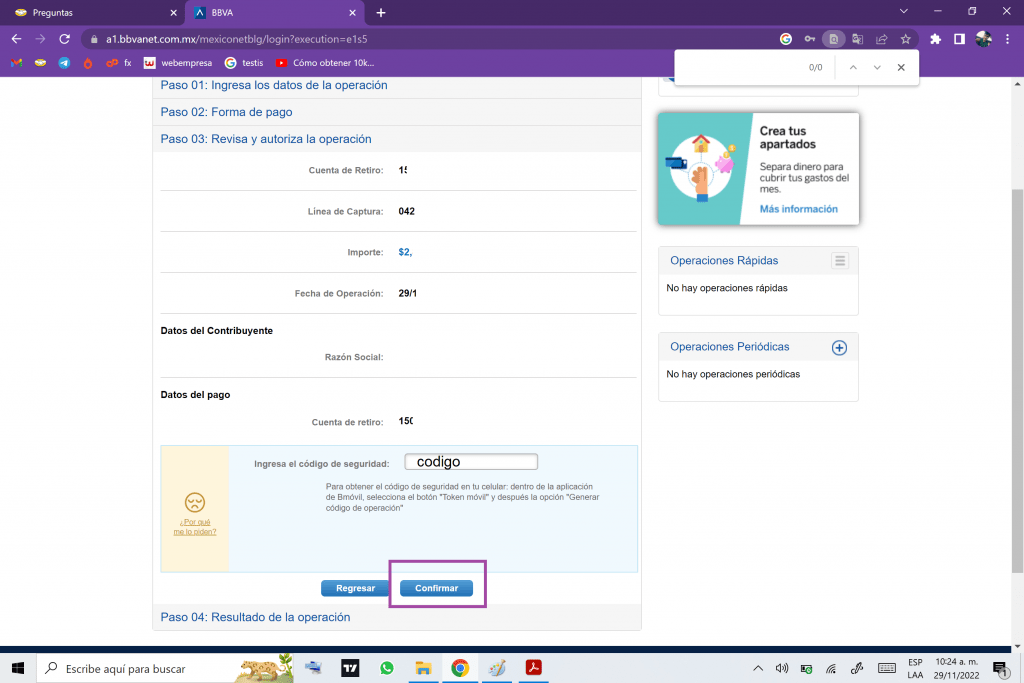
Task: Open Windows Start menu
Action: 18,668
